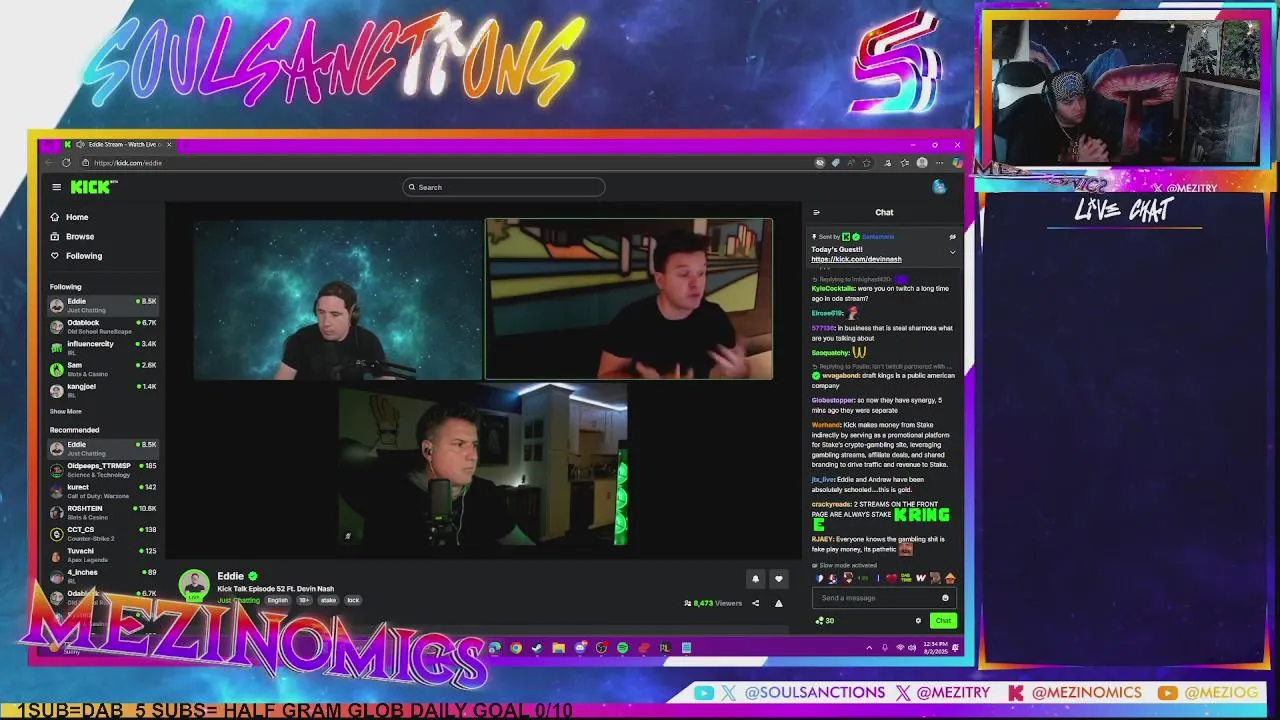
Task: Toggle the follow heart for Eddie
Action: [779, 579]
